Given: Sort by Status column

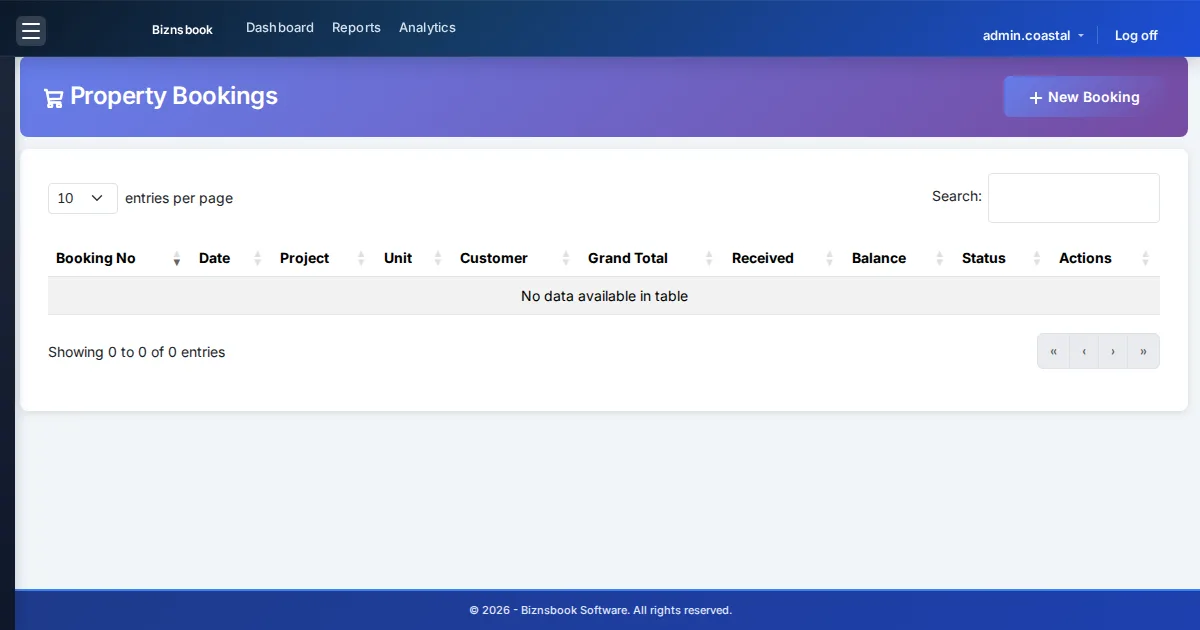Looking at the screenshot, I should pos(1002,258).
